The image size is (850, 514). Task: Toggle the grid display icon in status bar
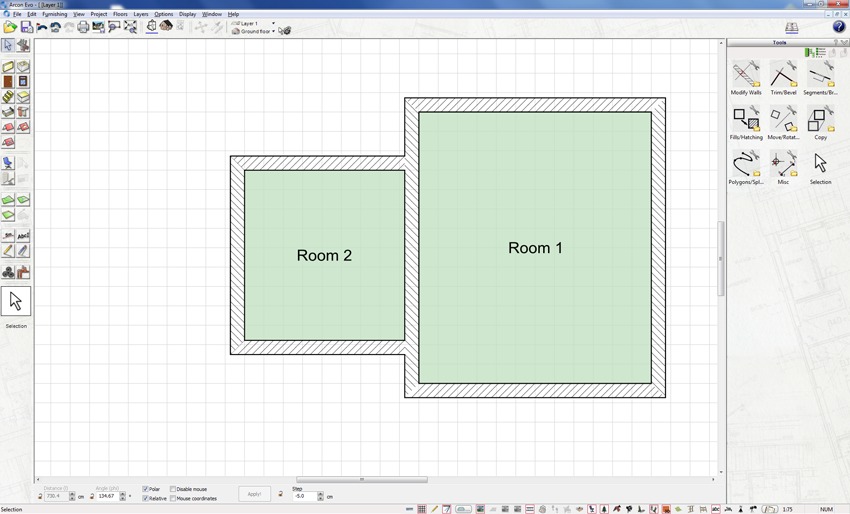pos(422,509)
